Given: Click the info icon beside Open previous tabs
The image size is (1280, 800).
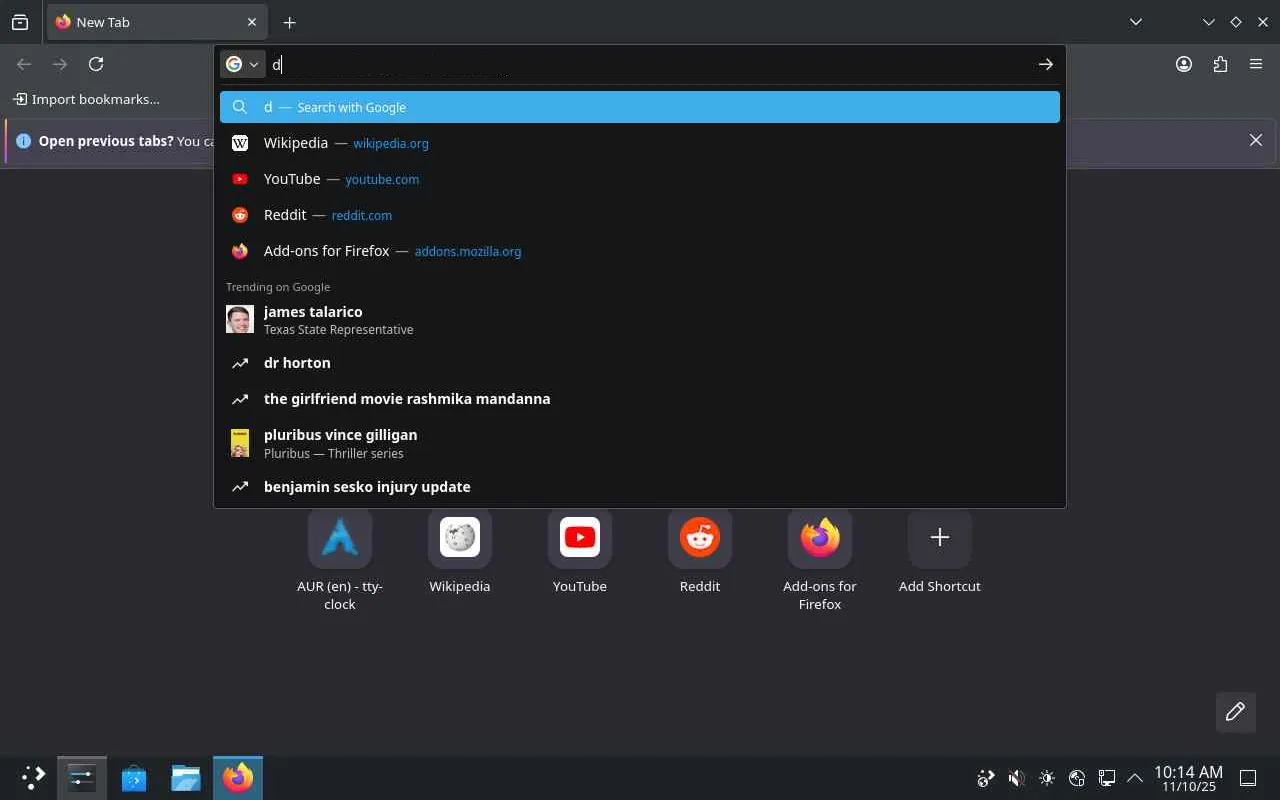Looking at the screenshot, I should (x=24, y=141).
